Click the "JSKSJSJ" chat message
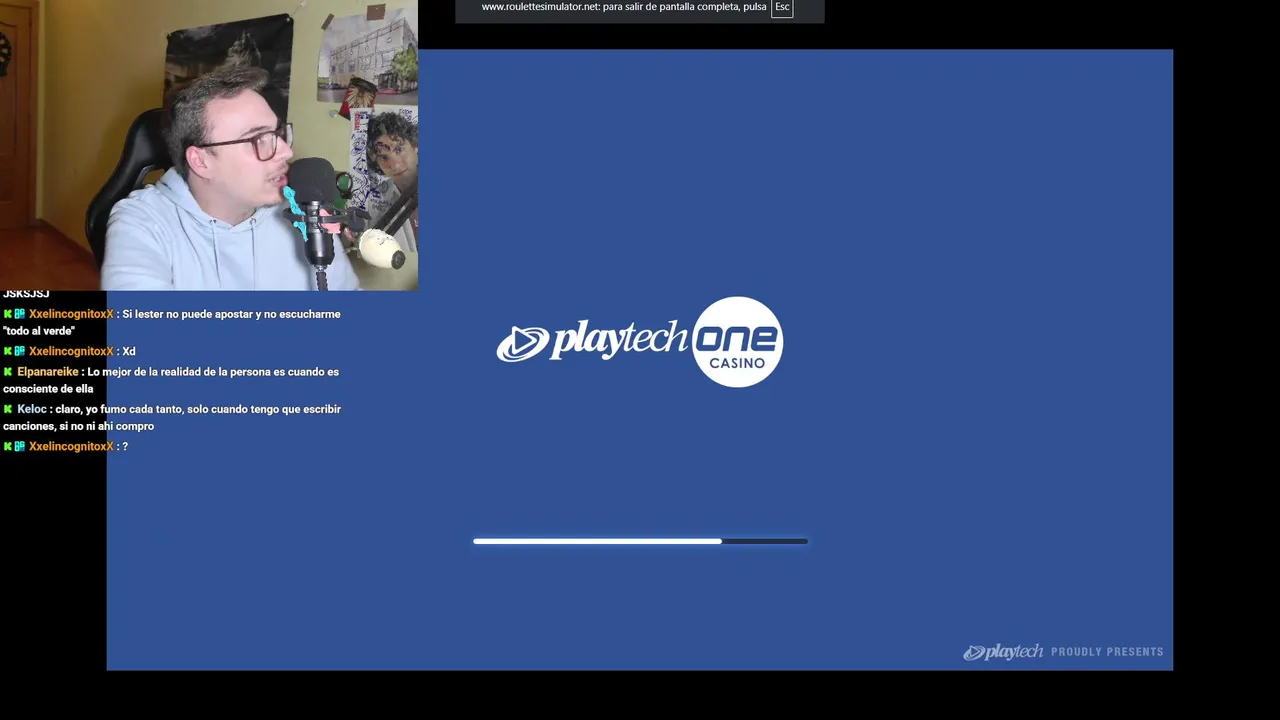 pyautogui.click(x=26, y=294)
